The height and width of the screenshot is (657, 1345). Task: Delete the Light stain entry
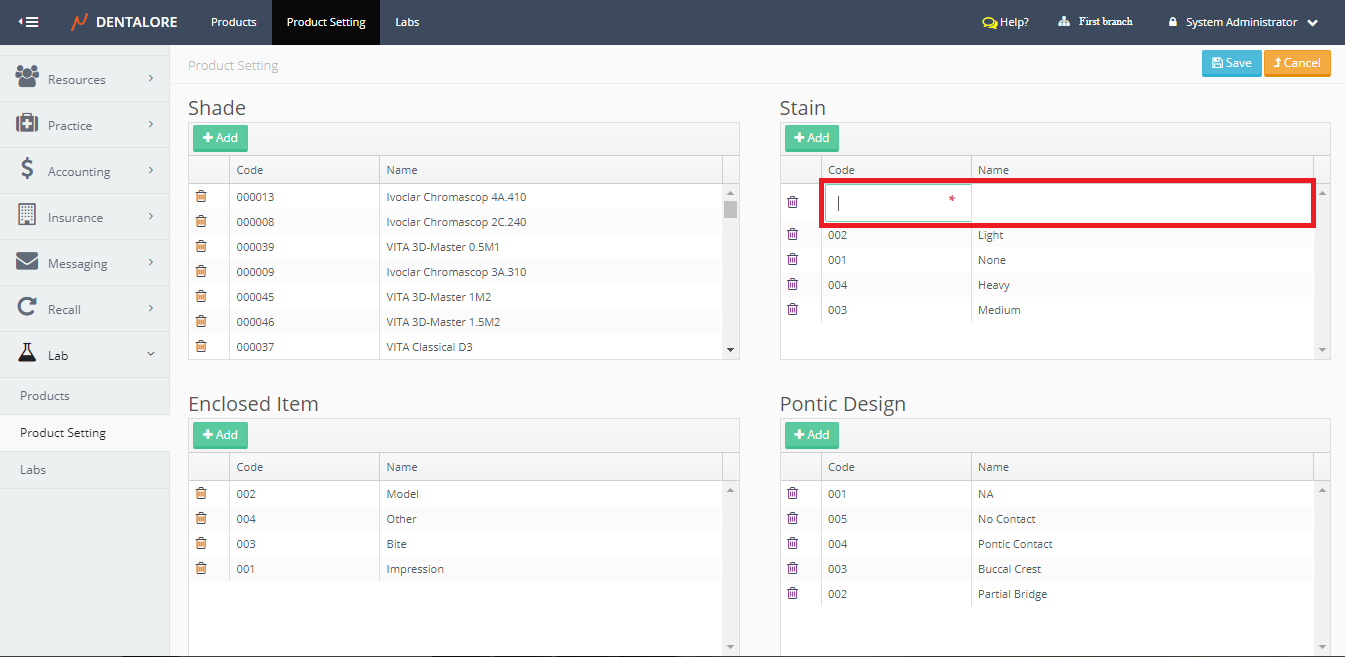[793, 235]
